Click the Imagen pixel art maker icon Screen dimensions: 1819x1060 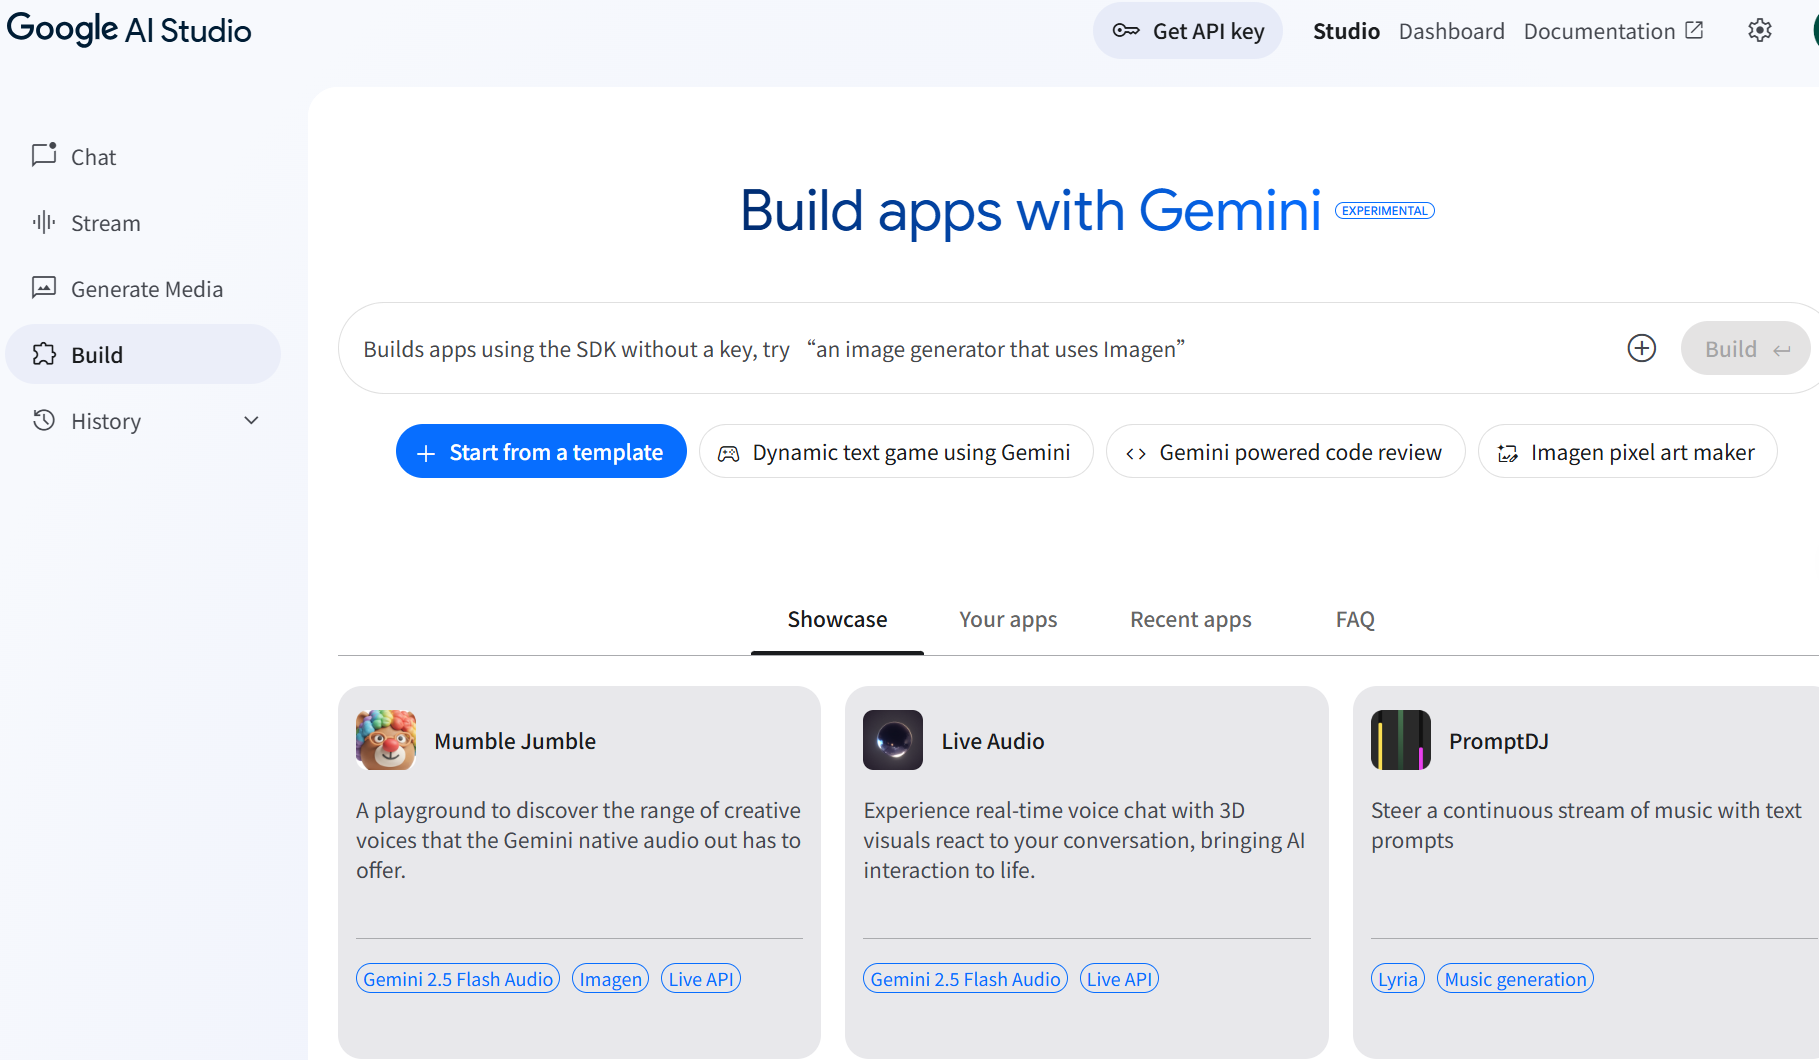click(x=1508, y=453)
